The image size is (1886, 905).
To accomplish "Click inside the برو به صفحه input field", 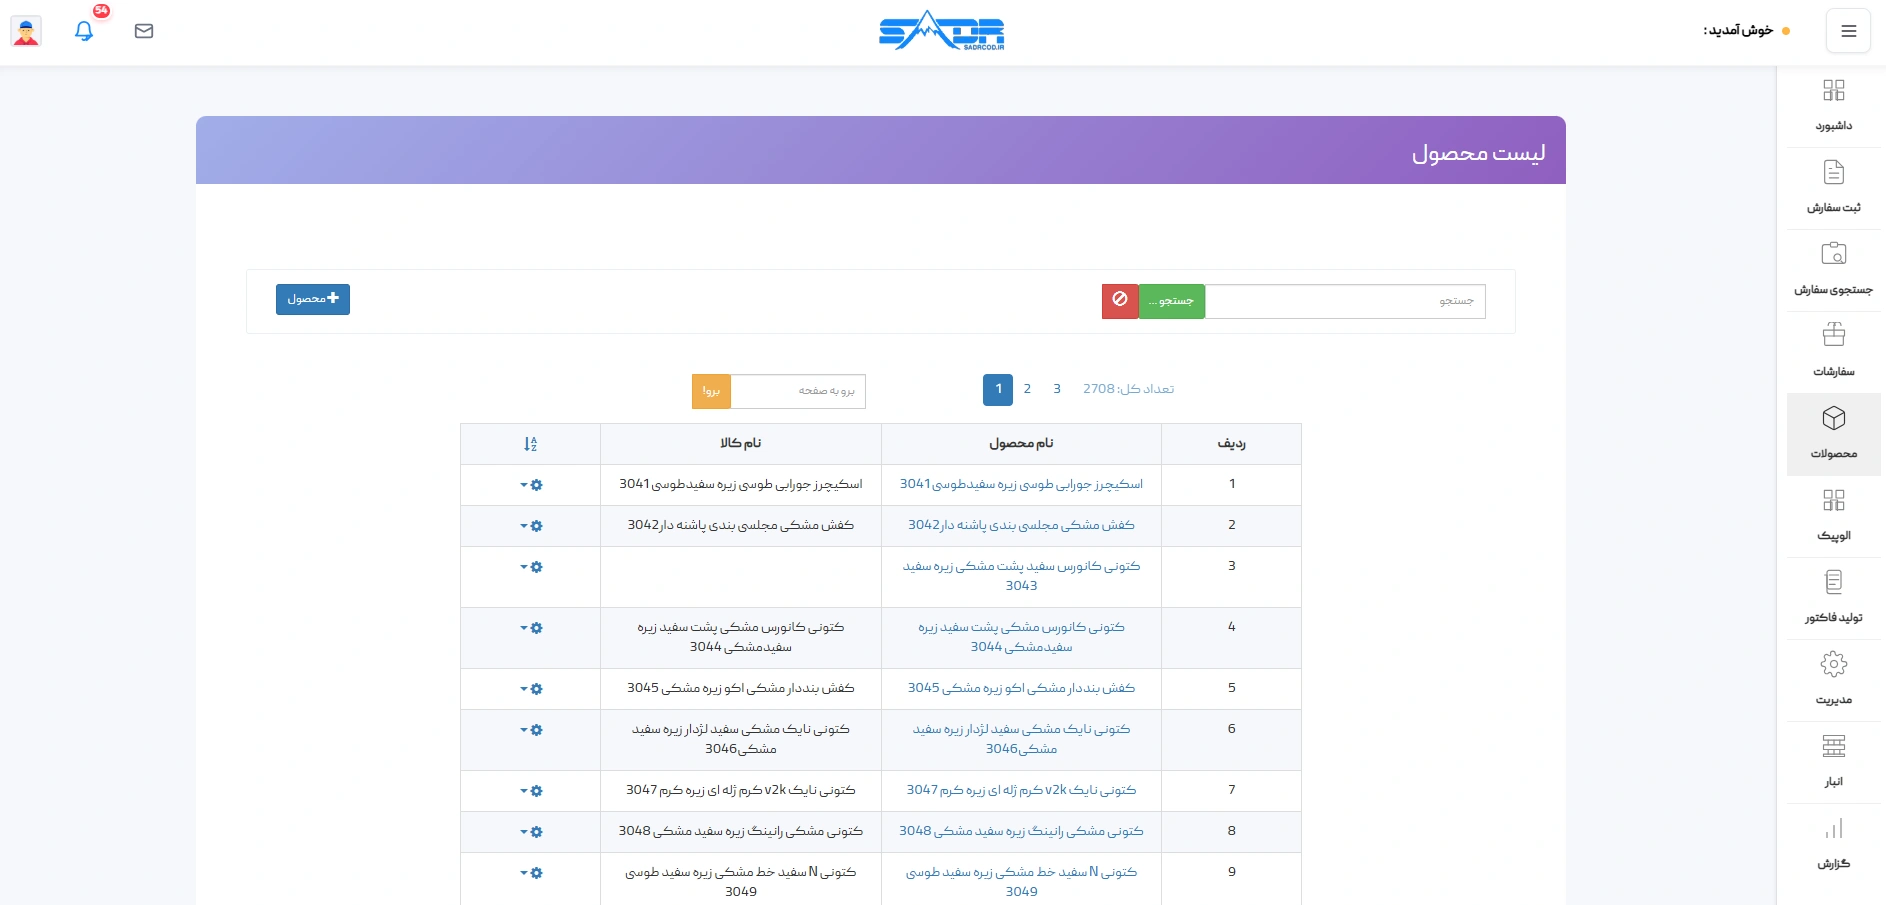I will [800, 391].
